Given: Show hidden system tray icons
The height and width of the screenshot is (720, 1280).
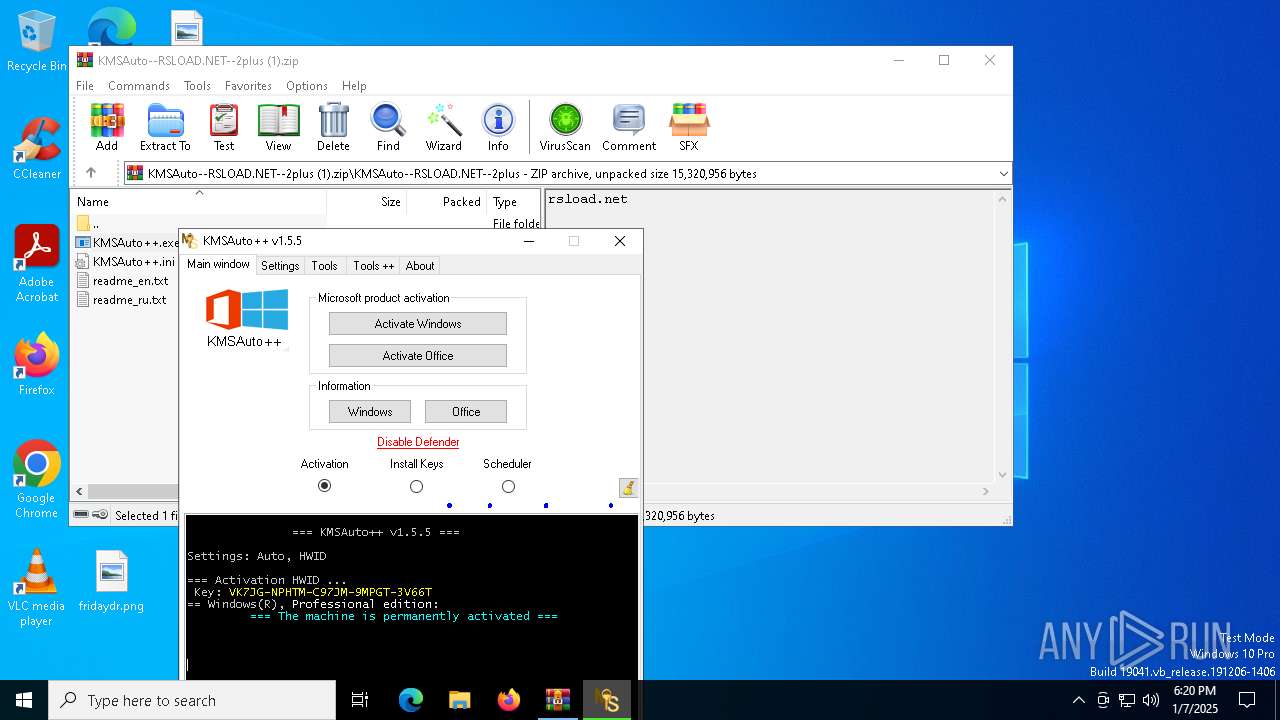Looking at the screenshot, I should 1078,700.
